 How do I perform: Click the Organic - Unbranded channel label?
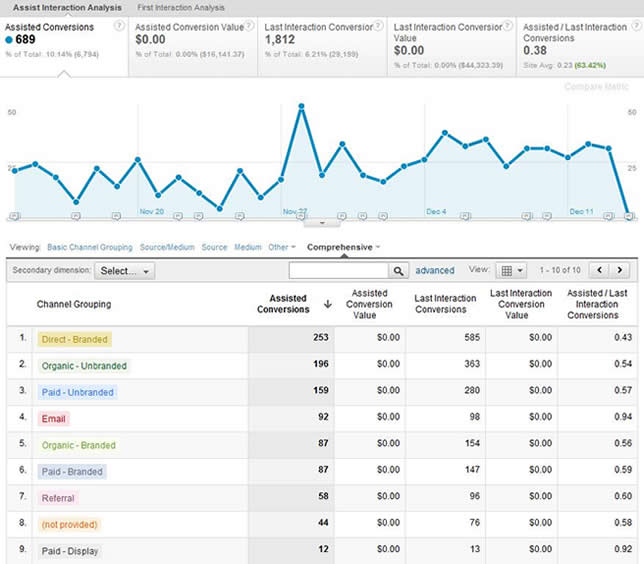click(84, 366)
